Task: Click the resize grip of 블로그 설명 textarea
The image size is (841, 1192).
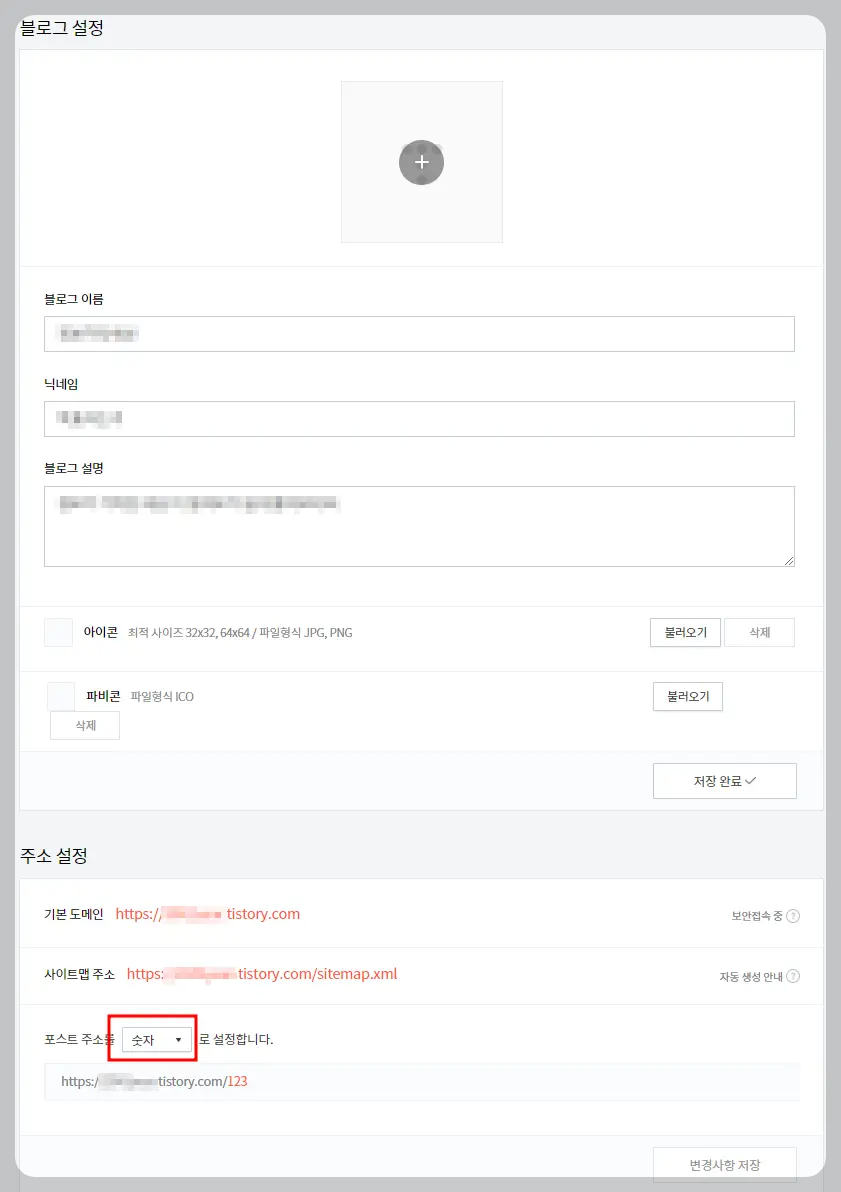Action: (x=789, y=560)
